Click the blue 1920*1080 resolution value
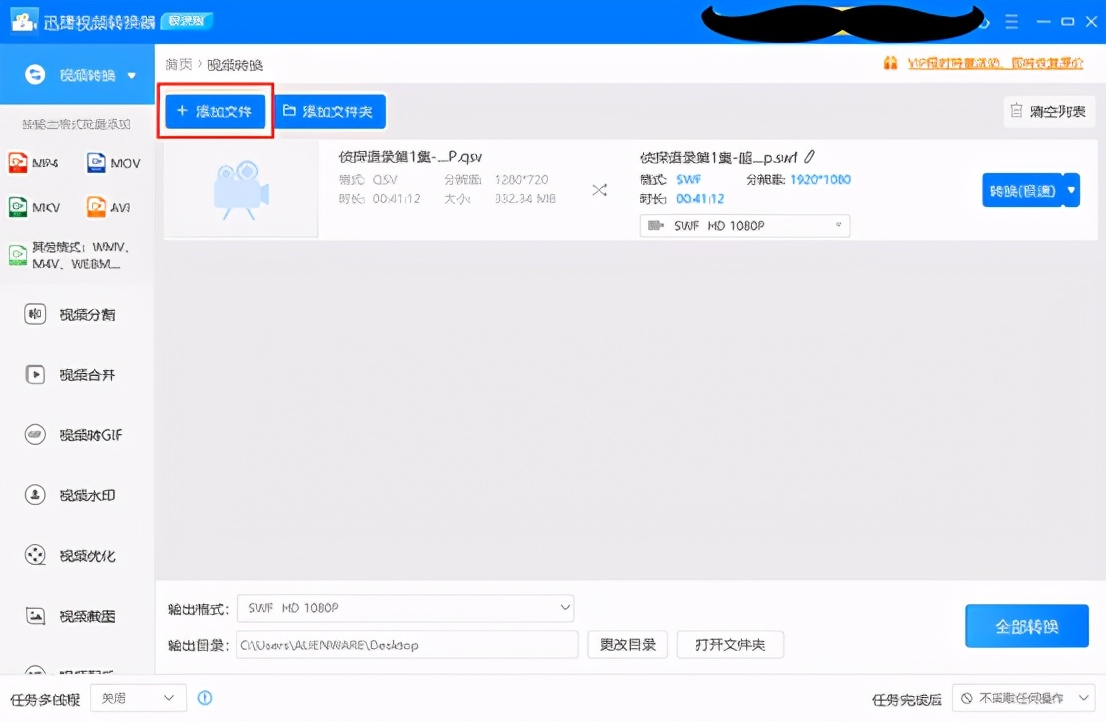 coord(820,180)
